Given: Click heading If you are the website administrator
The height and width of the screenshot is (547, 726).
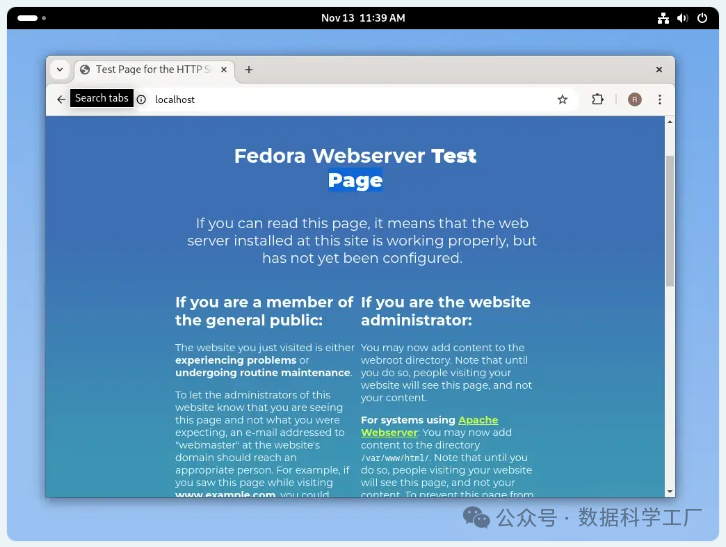Looking at the screenshot, I should (445, 311).
